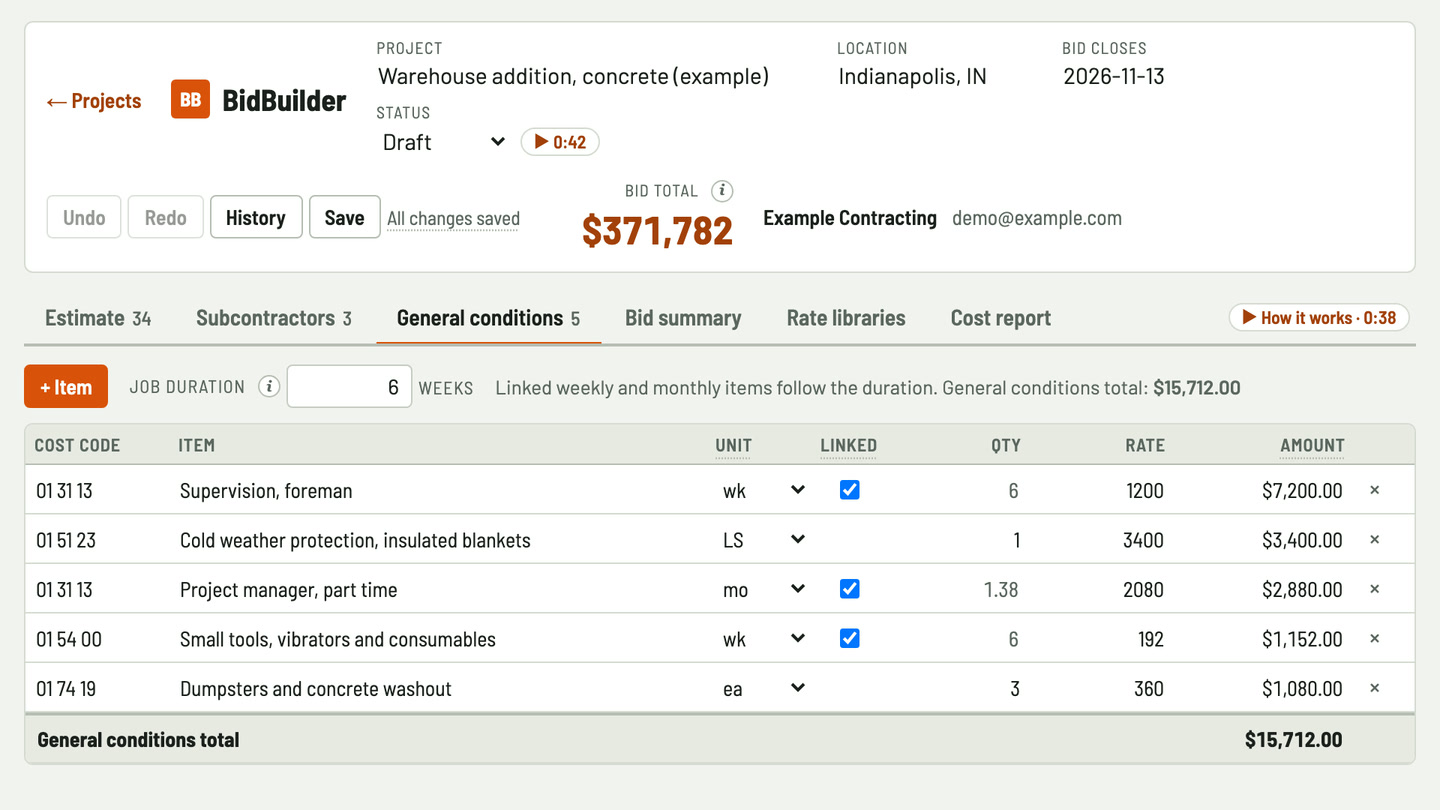This screenshot has height=810, width=1440.
Task: Edit the project name field
Action: tap(596, 76)
